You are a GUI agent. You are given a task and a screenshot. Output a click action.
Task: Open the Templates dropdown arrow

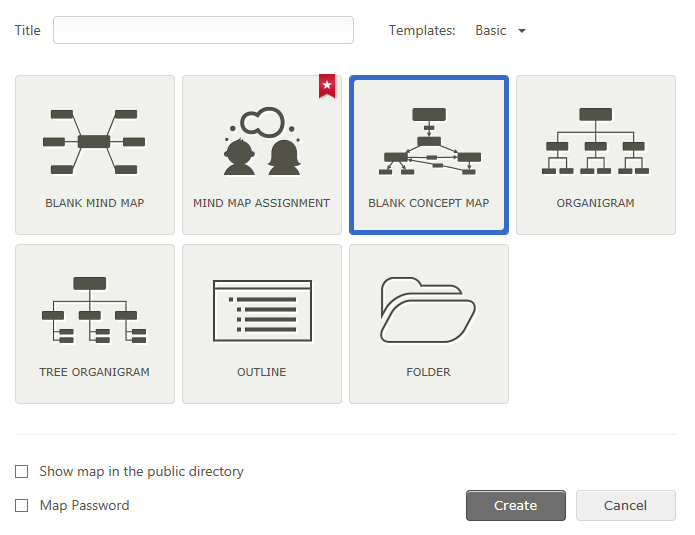pyautogui.click(x=522, y=31)
